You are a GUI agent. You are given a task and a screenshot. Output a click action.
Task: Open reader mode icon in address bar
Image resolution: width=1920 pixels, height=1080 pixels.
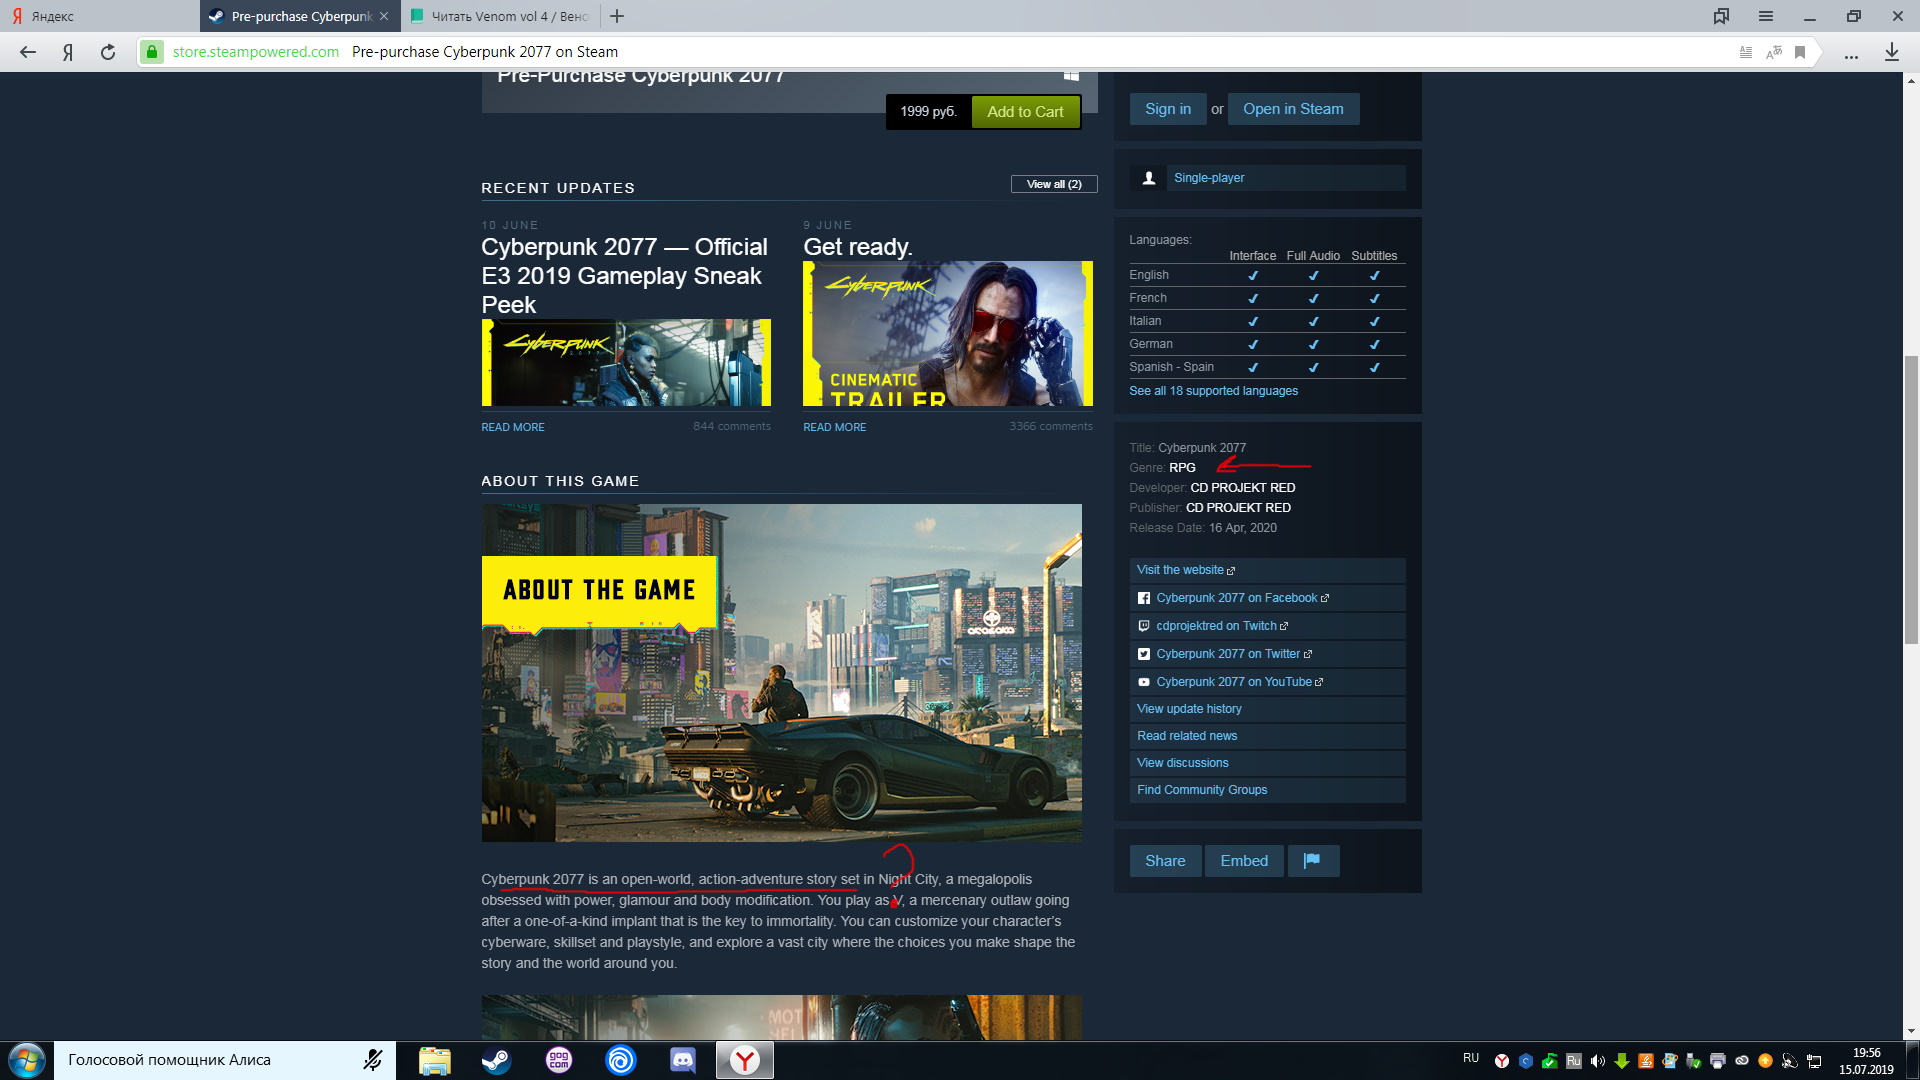tap(1746, 52)
